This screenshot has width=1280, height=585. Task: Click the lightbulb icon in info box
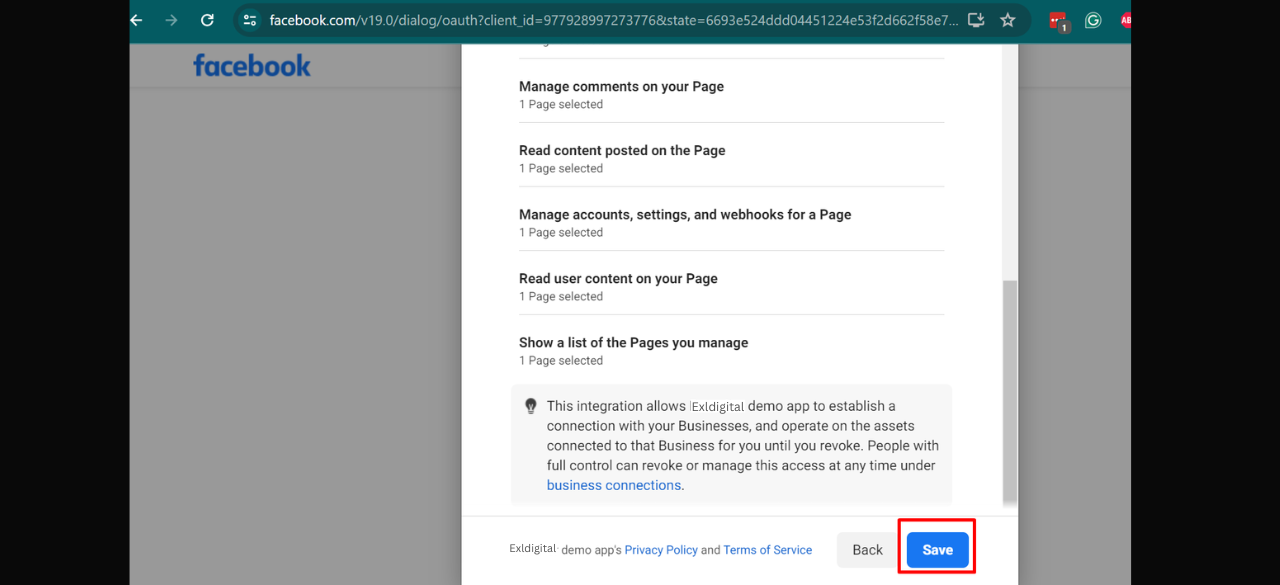click(x=531, y=406)
